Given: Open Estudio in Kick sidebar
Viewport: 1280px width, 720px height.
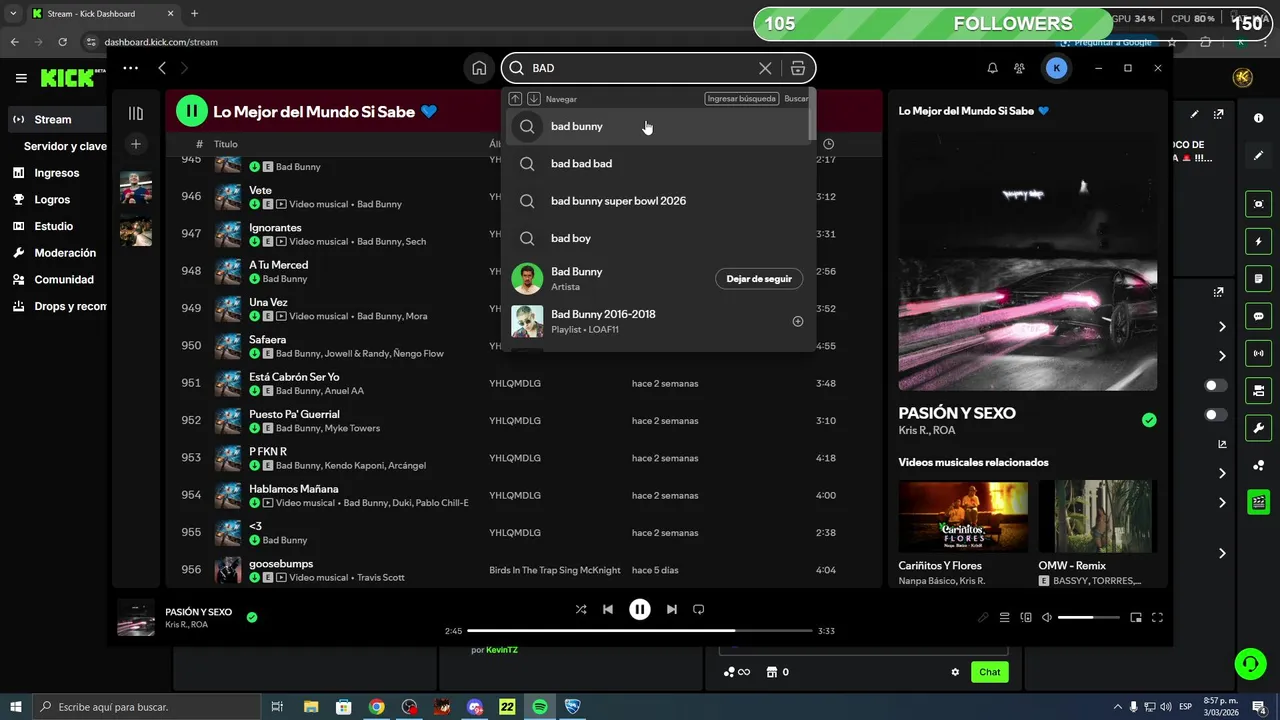Looking at the screenshot, I should pyautogui.click(x=54, y=226).
